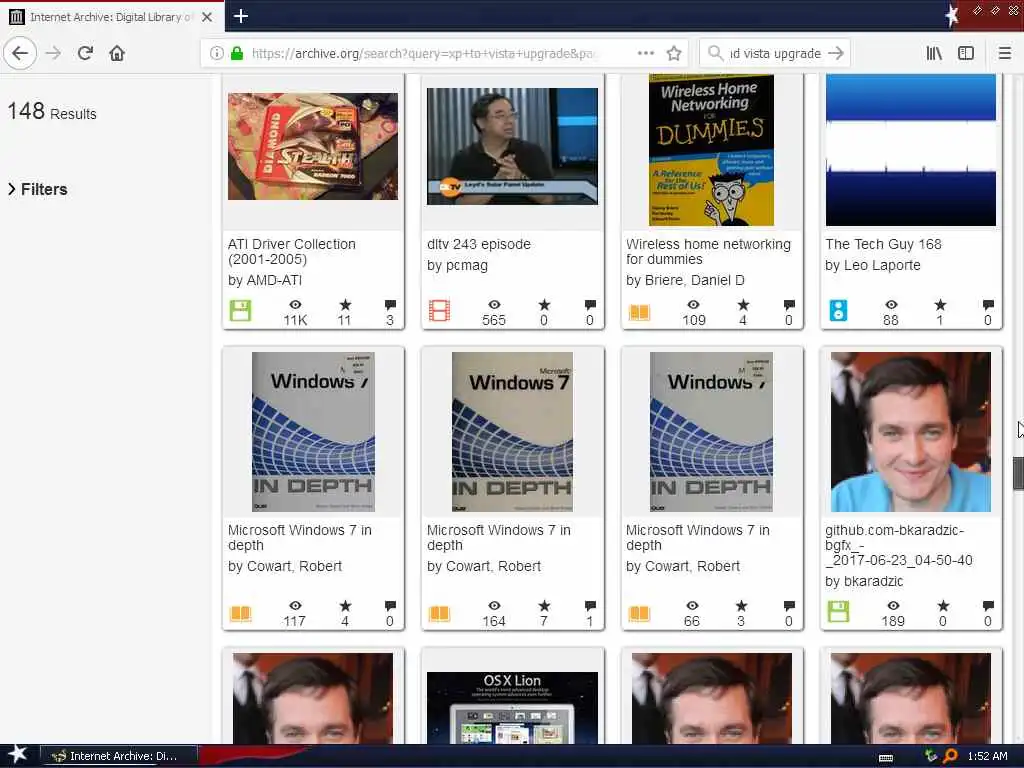This screenshot has width=1024, height=768.
Task: Select Internet Archive taskbar window button
Action: point(119,756)
